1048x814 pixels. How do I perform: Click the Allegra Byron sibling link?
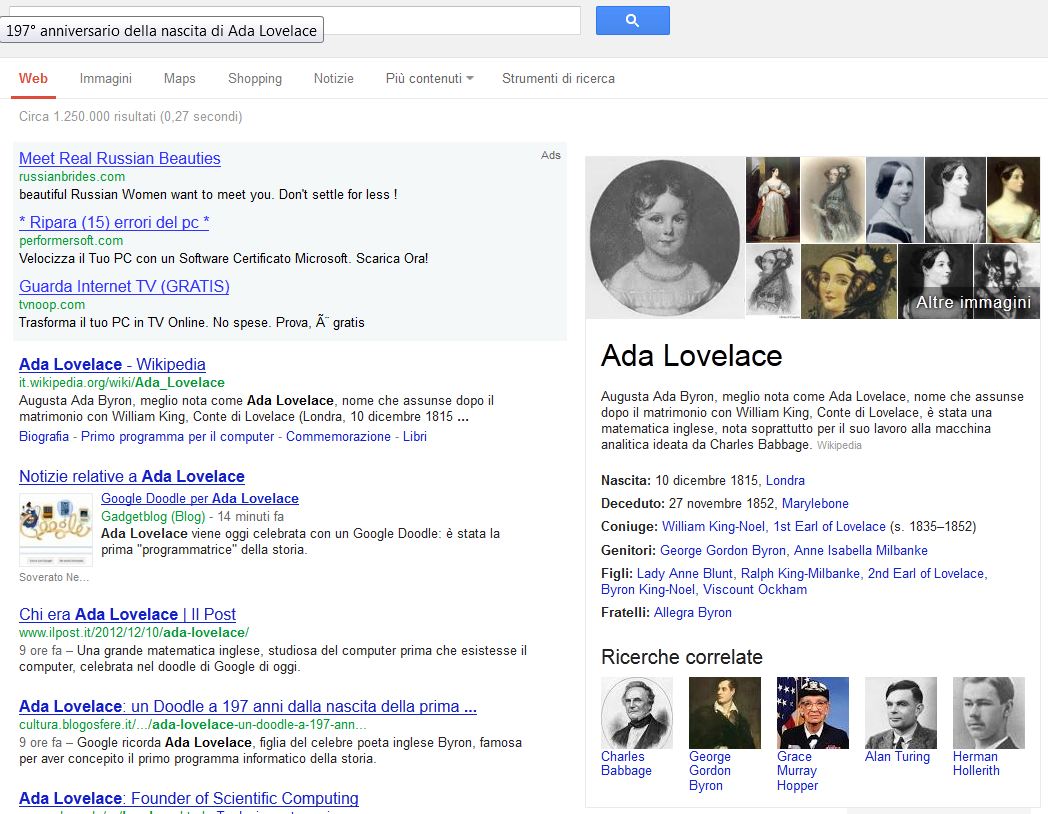click(692, 612)
